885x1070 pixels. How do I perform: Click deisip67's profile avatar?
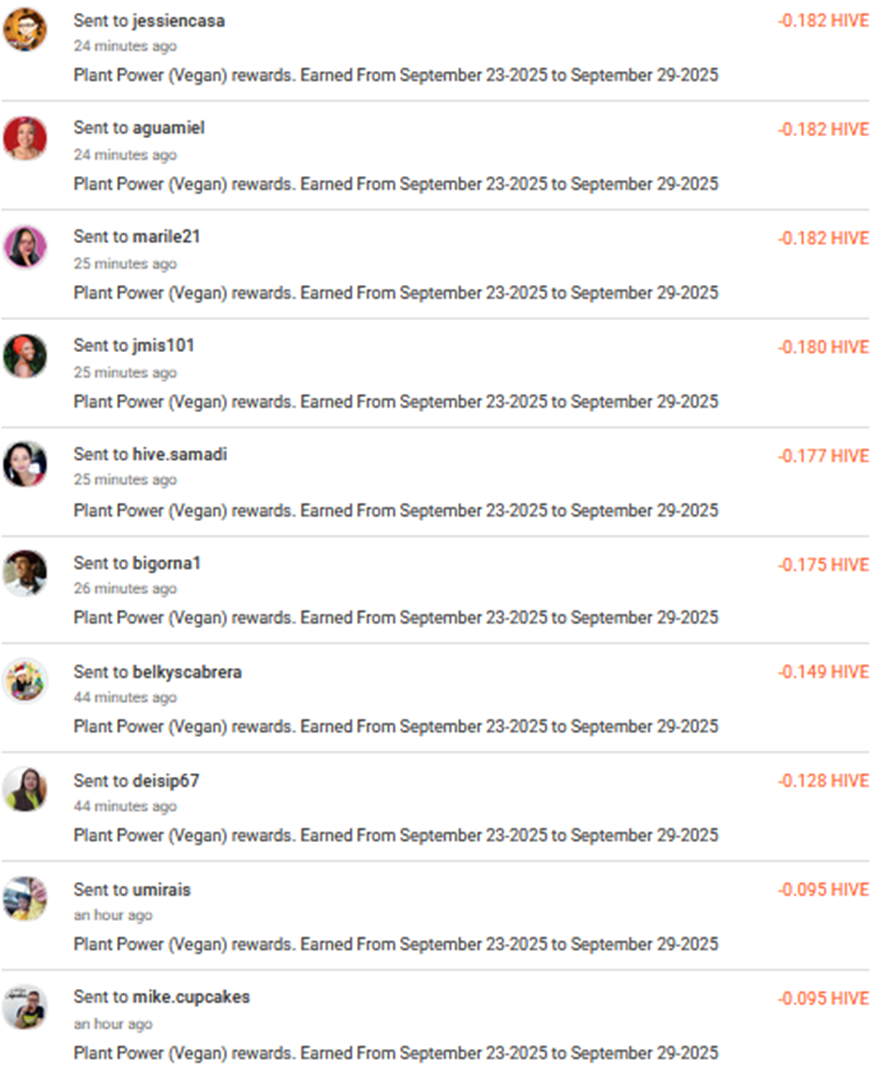(x=25, y=790)
